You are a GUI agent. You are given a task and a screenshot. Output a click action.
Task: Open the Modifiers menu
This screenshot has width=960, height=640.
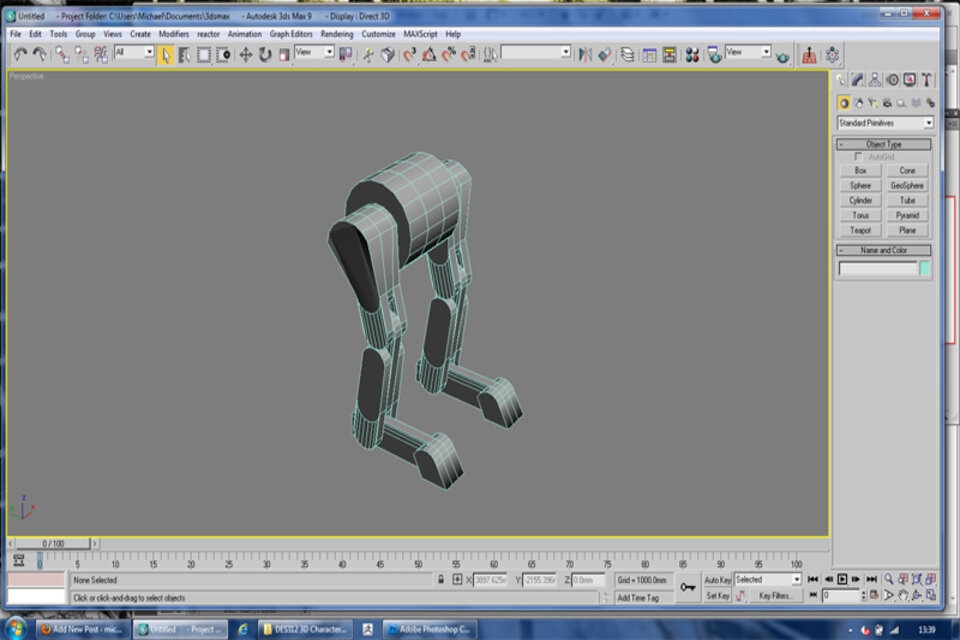click(175, 33)
